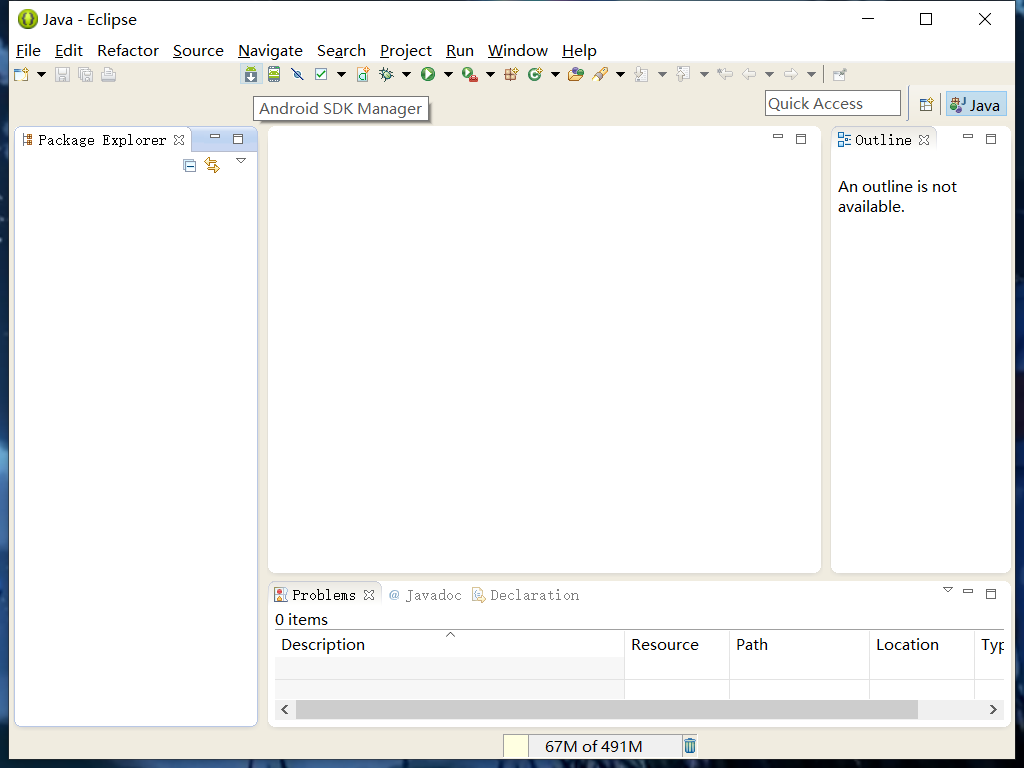Create a new Java class

coord(535,74)
